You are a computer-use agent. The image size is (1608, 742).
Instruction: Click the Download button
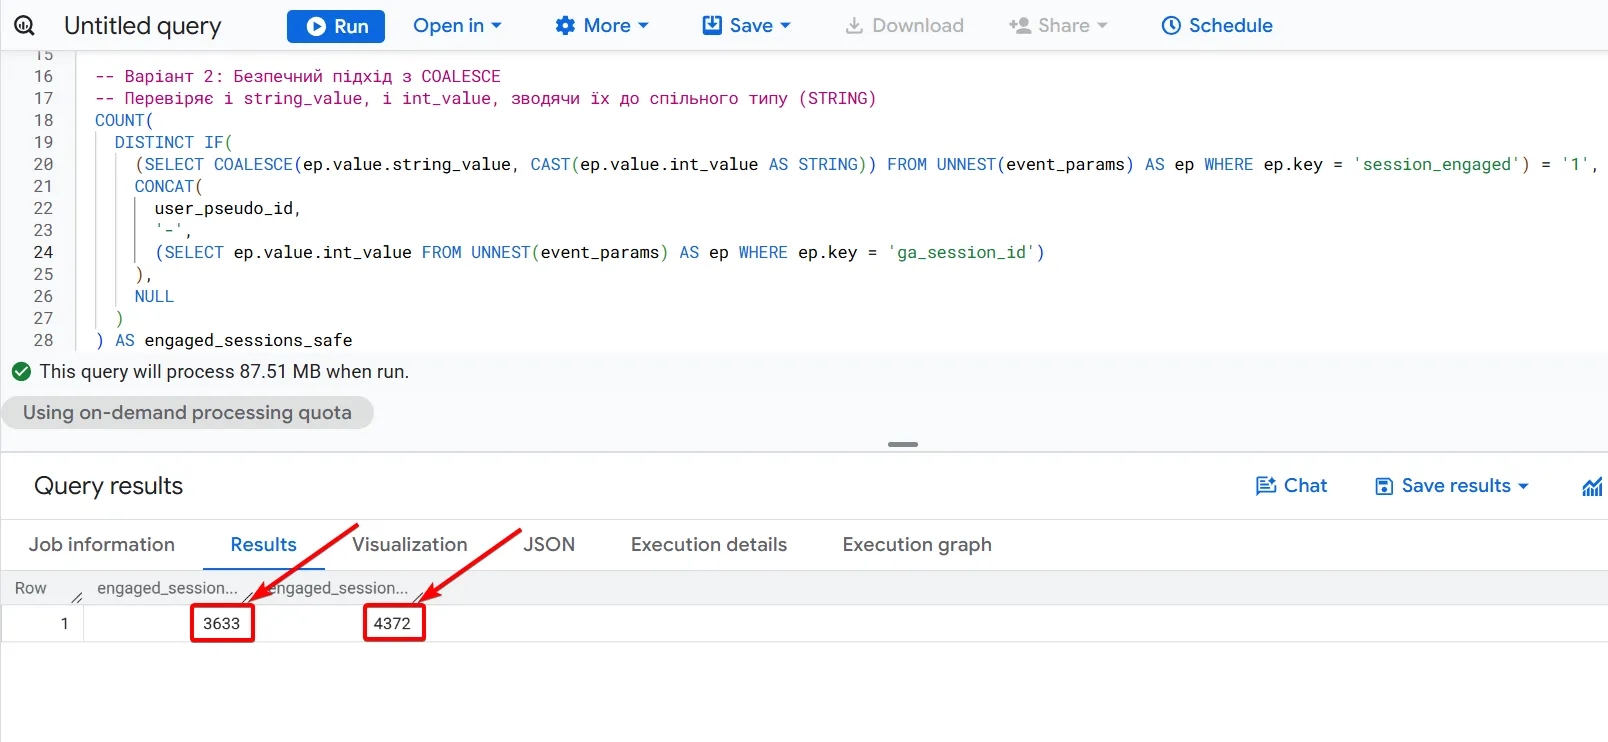tap(904, 26)
